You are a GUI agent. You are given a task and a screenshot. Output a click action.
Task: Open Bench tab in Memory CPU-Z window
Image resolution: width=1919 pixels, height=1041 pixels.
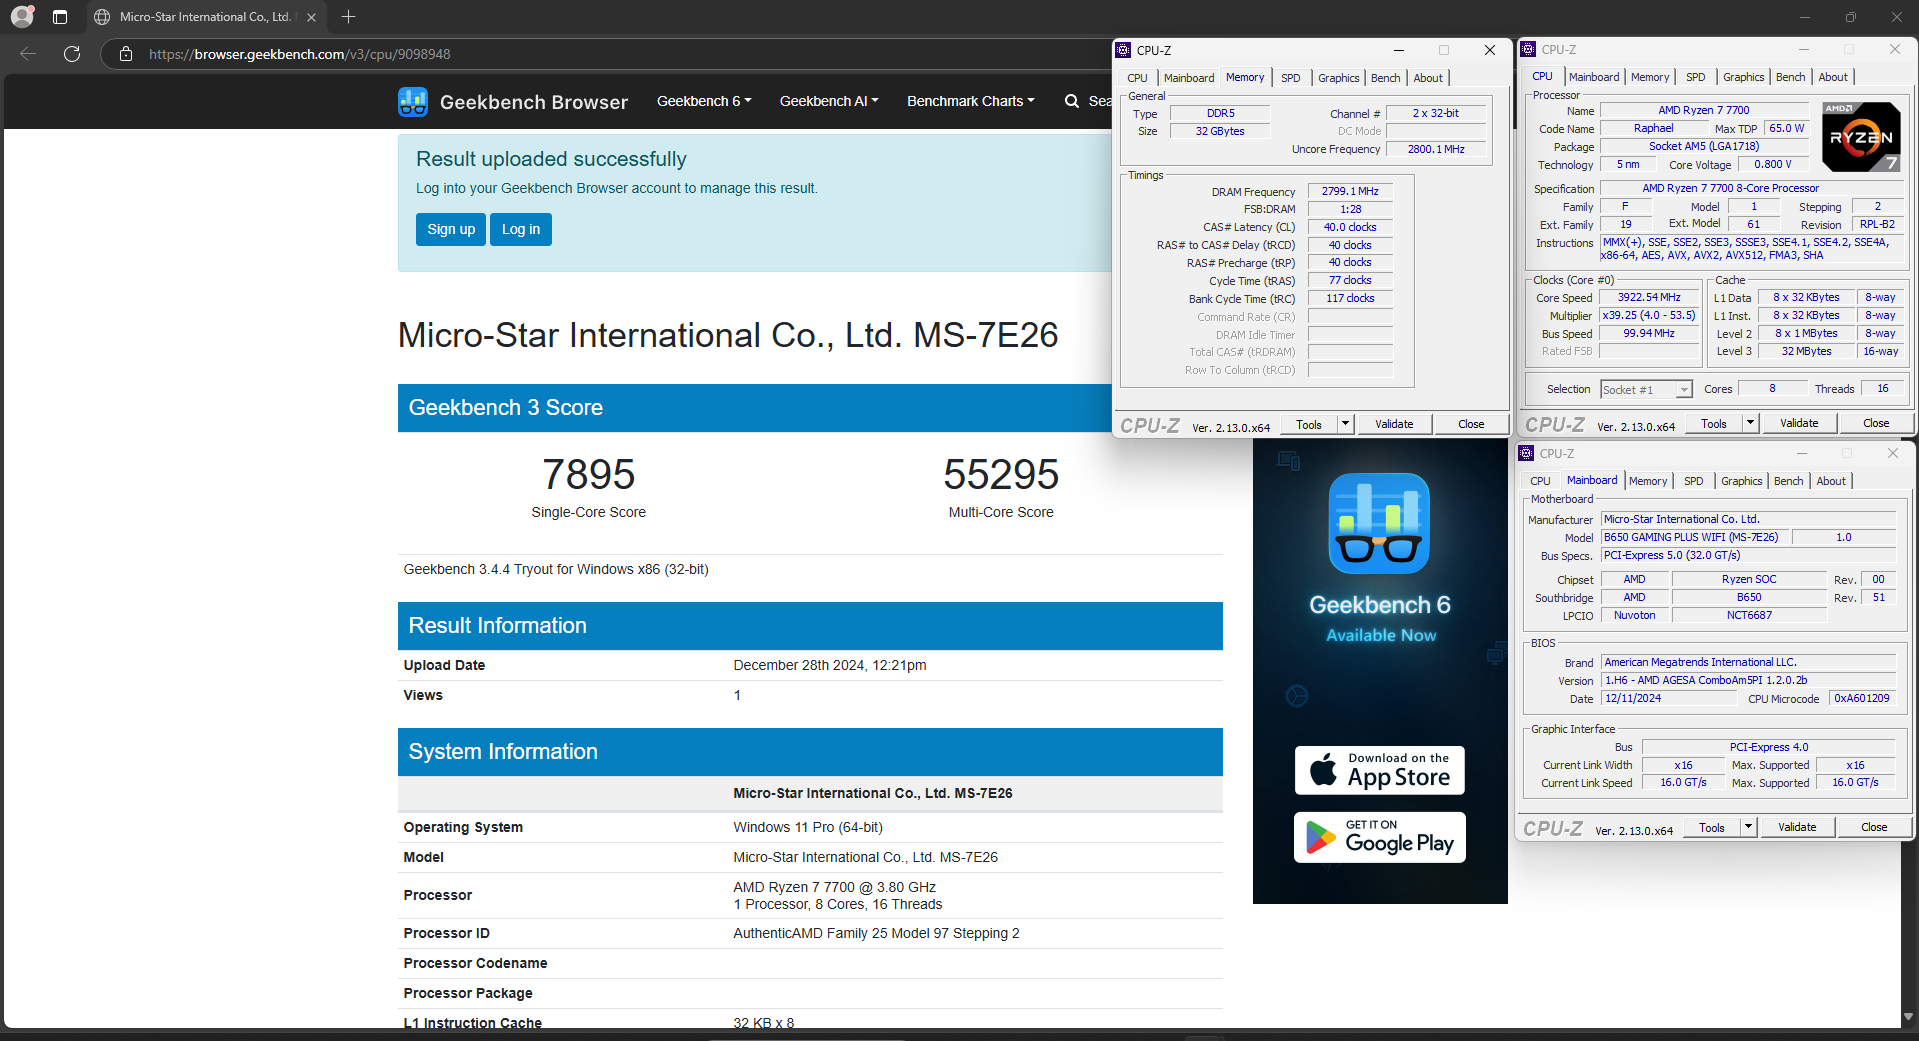1385,78
